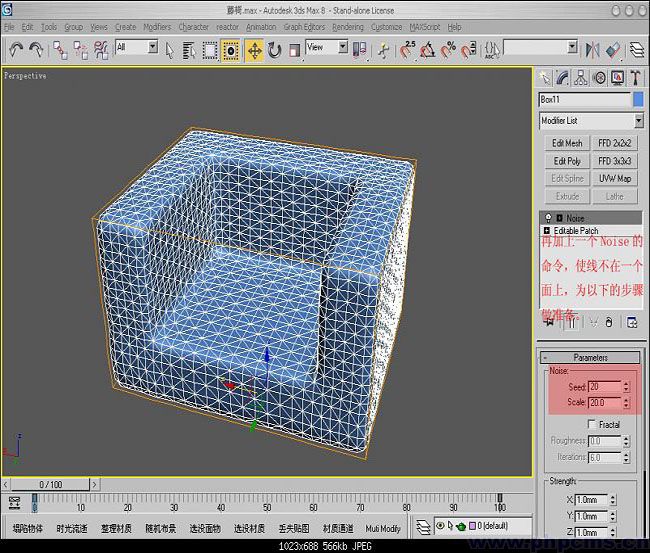Activate the Select and Move tool
The image size is (650, 553).
tap(254, 51)
